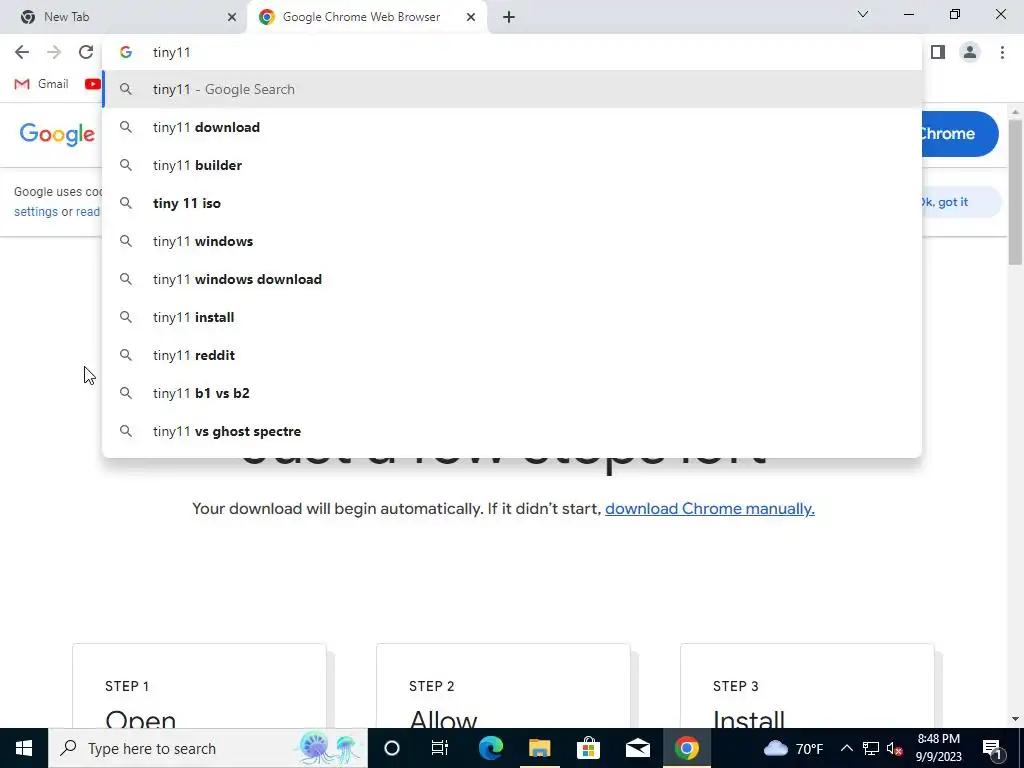1024x768 pixels.
Task: Choose the 'tiny11 download' suggestion
Action: tap(511, 127)
